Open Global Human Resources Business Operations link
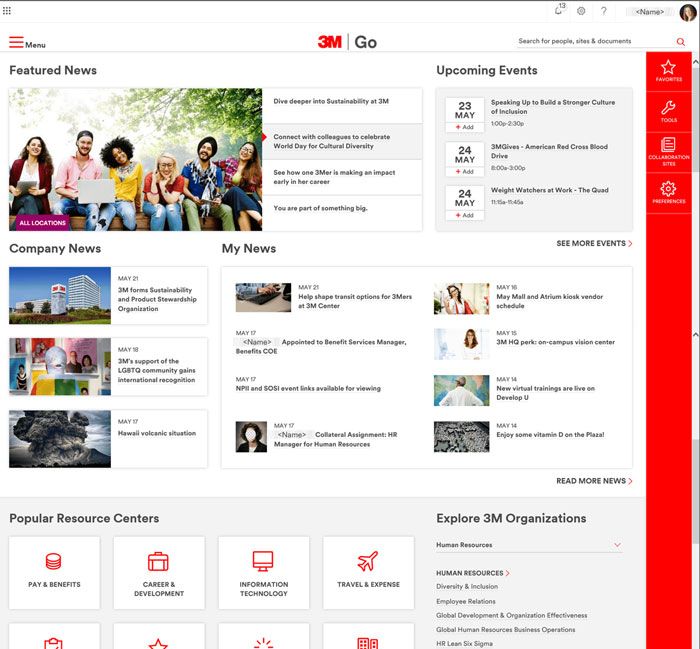 pos(505,629)
